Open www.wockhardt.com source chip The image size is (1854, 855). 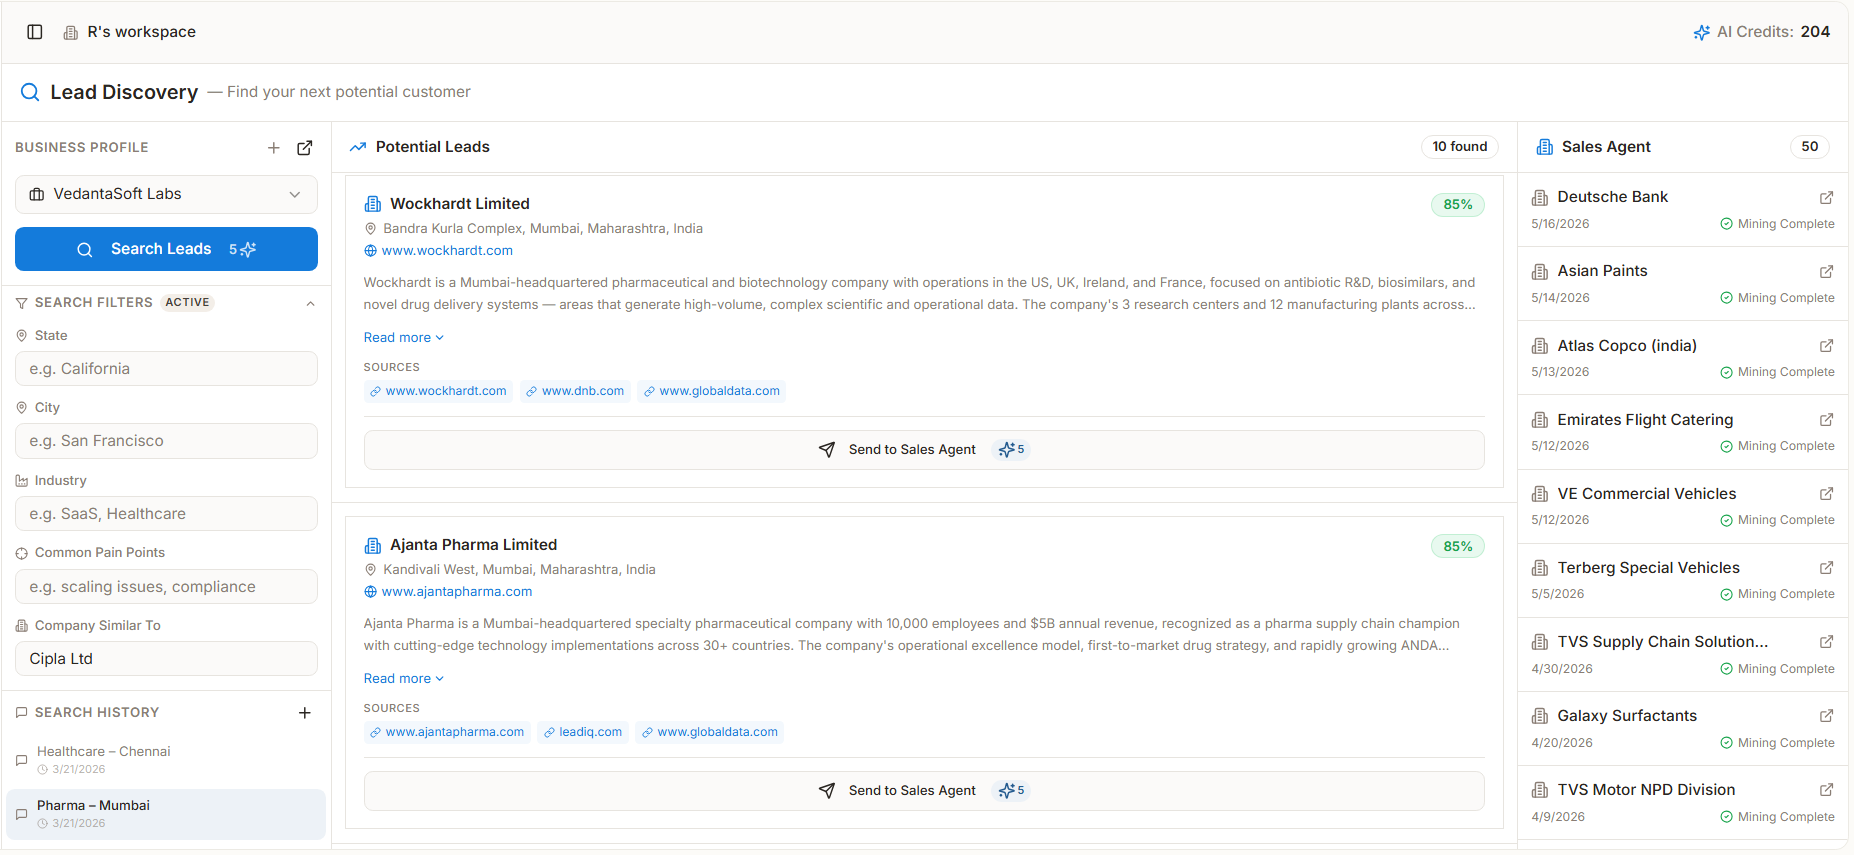point(438,391)
